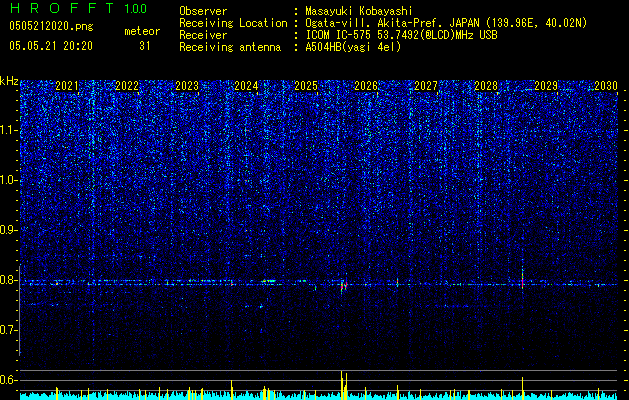Click the meteor count label
629x400 pixels.
pyautogui.click(x=142, y=31)
